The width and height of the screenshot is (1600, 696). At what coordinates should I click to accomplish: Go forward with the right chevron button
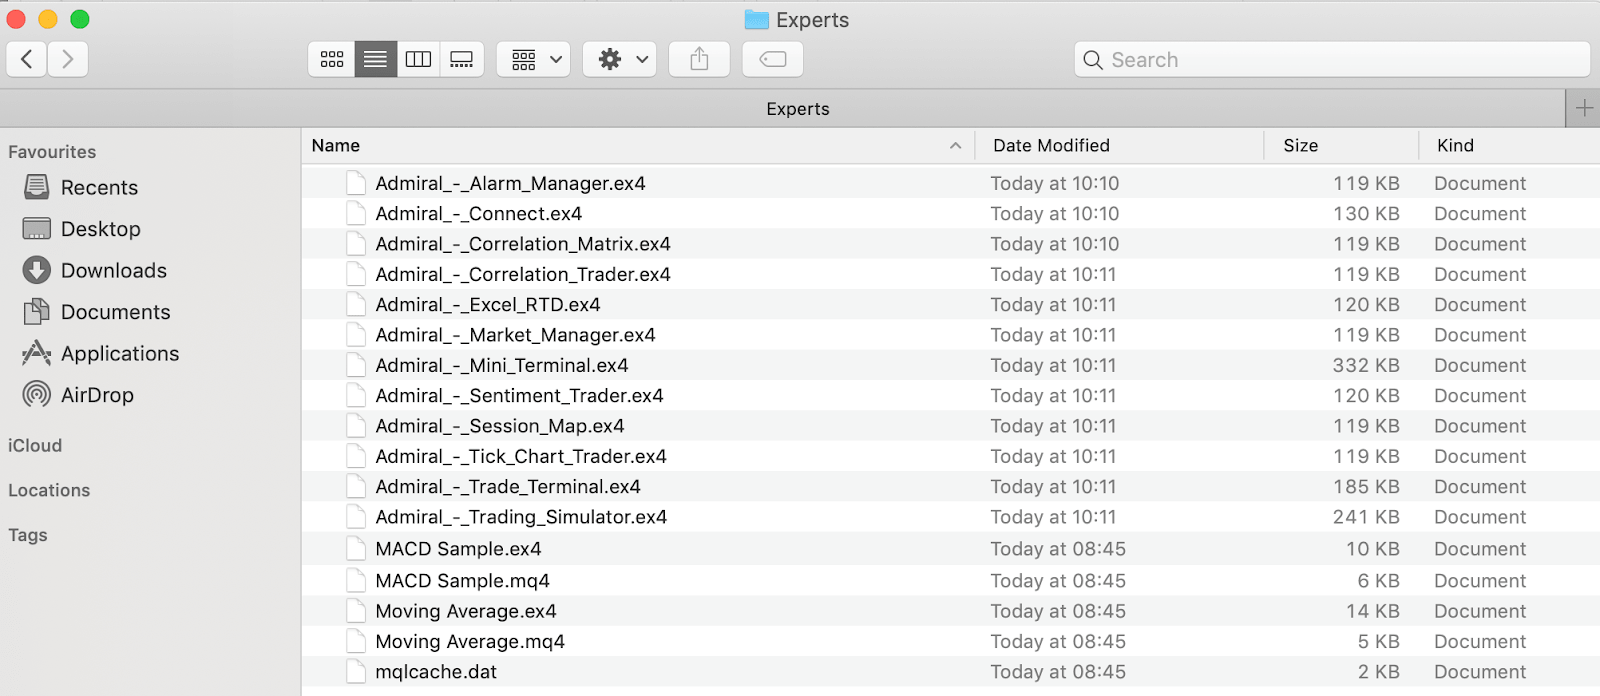coord(68,60)
